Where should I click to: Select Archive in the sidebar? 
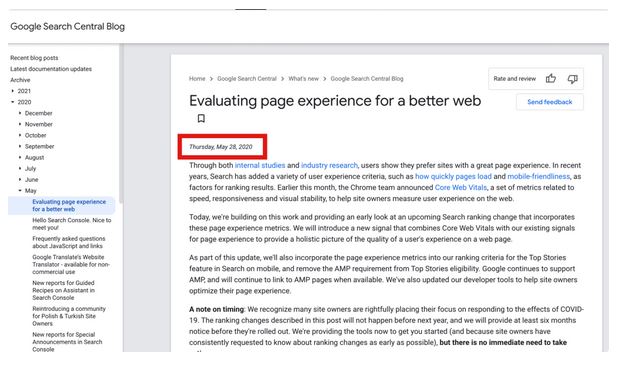[x=20, y=80]
